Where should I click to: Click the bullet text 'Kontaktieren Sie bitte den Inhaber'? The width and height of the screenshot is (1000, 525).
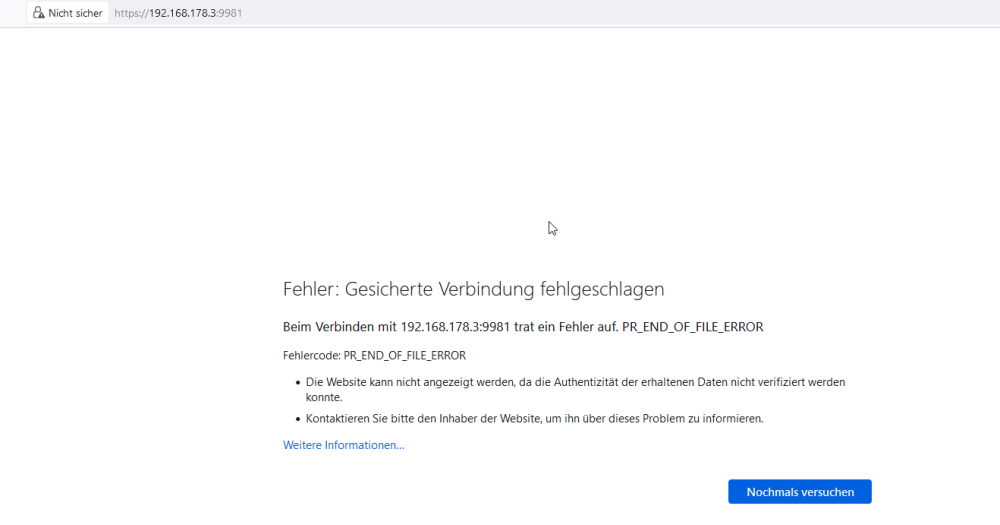tap(534, 418)
